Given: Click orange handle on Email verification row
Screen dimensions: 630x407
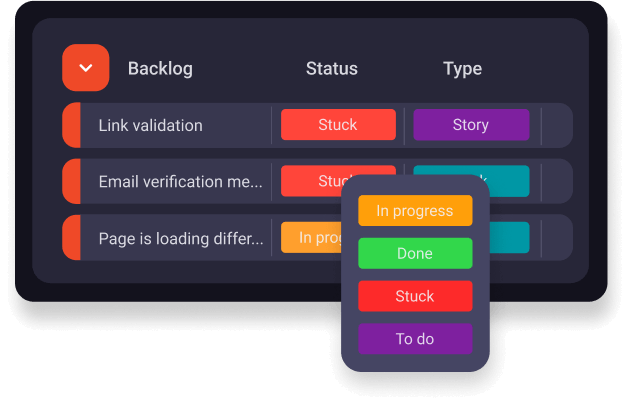Looking at the screenshot, I should [71, 182].
